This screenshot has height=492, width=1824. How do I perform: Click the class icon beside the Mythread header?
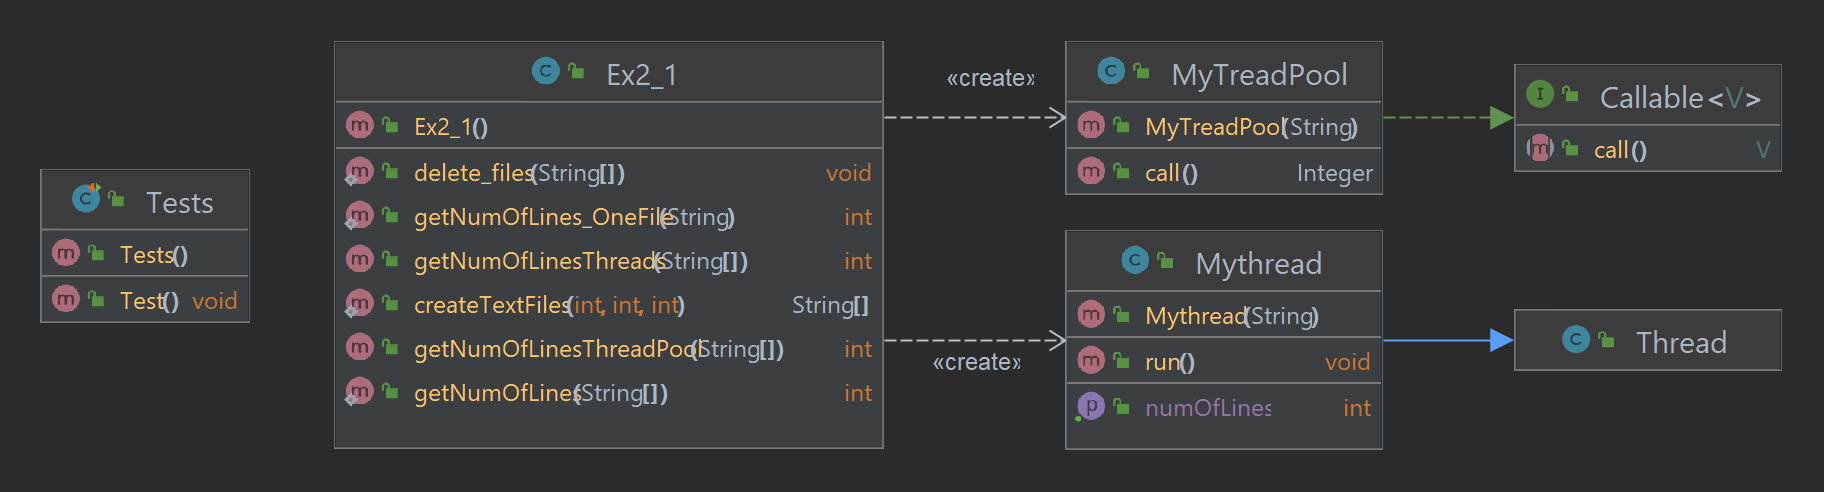pyautogui.click(x=1135, y=260)
